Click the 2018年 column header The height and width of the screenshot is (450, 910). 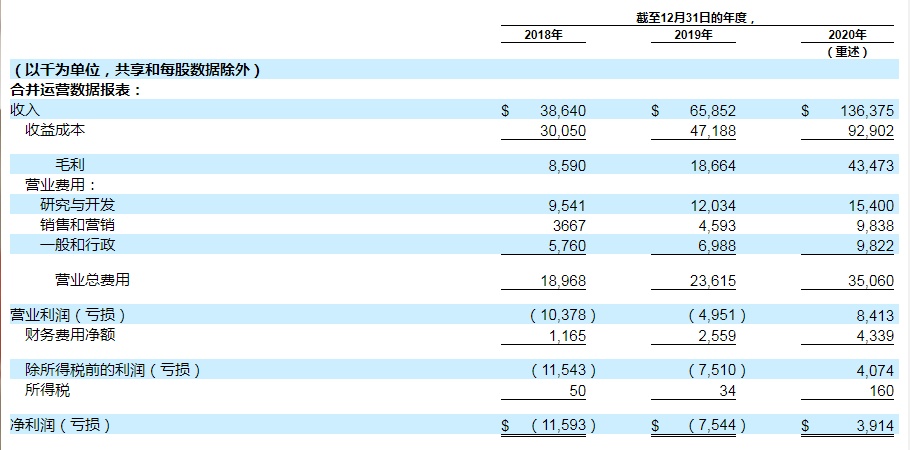(544, 36)
